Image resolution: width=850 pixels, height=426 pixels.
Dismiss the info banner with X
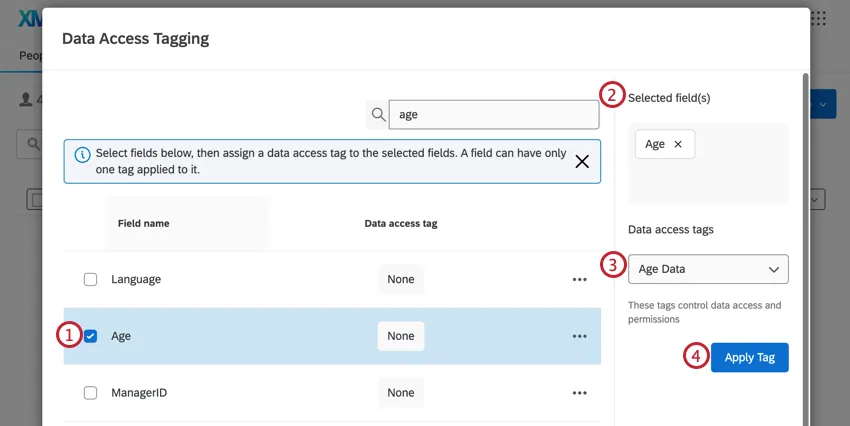[582, 161]
